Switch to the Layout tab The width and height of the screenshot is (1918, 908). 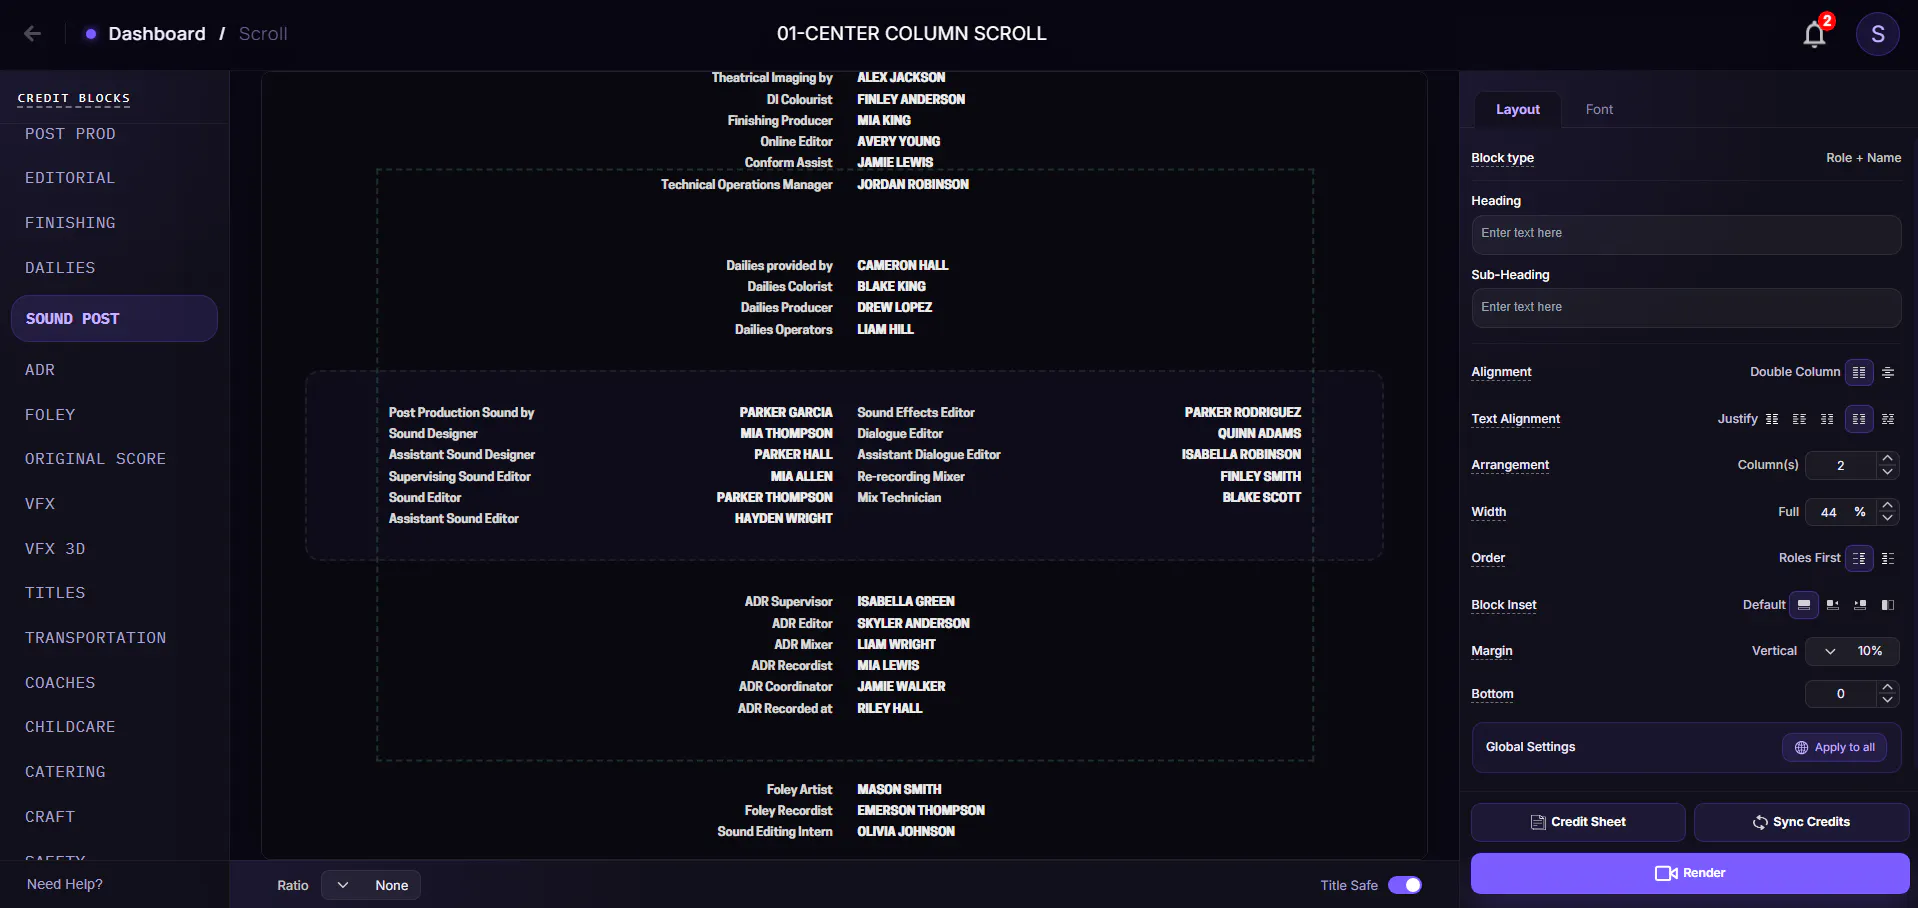[1517, 110]
